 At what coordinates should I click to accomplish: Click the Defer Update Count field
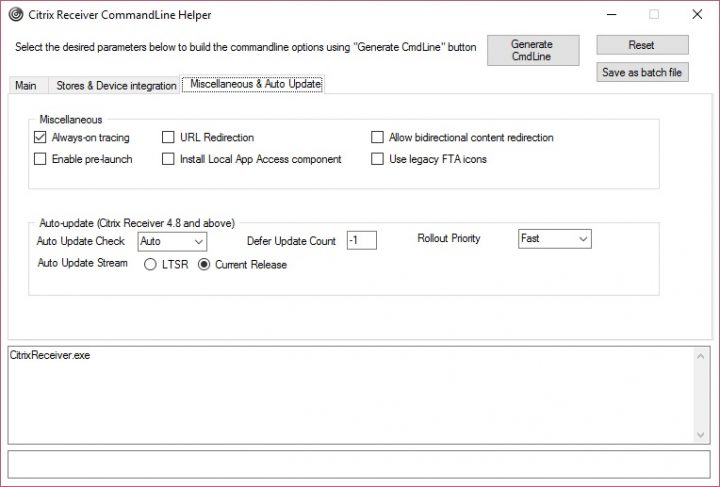(x=361, y=240)
